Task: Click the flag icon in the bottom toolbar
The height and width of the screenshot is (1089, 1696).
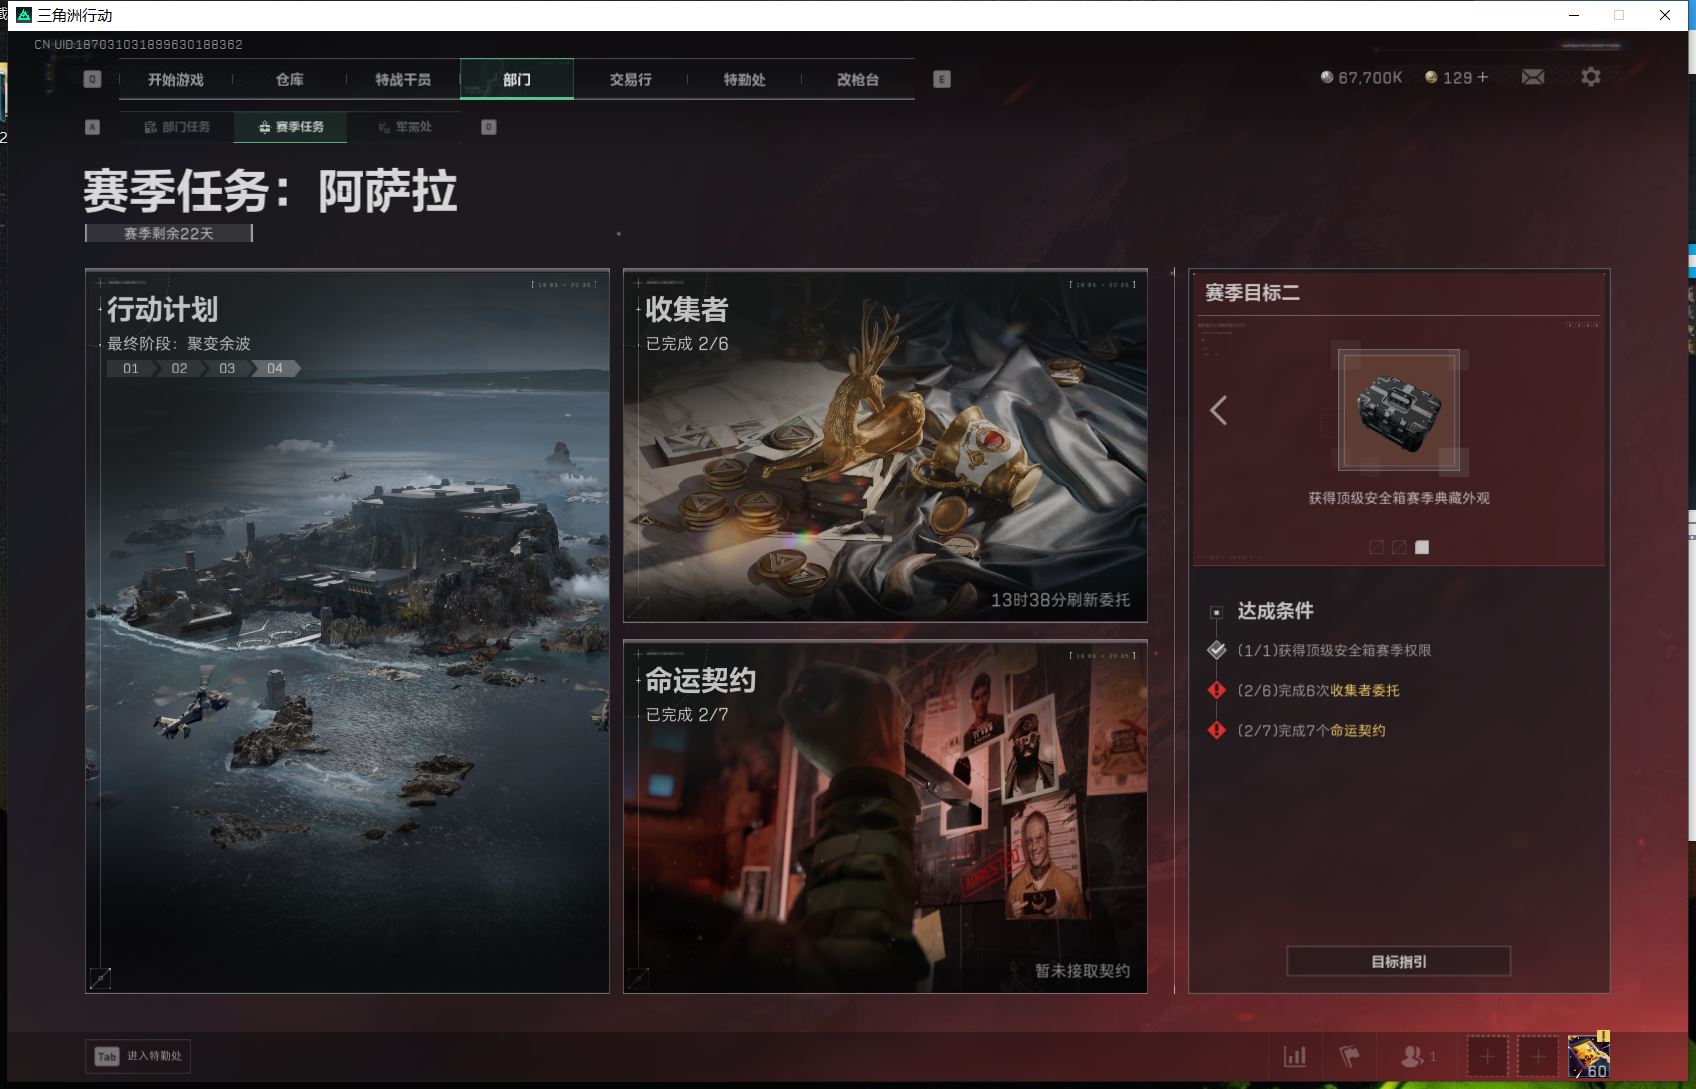Action: 1349,1055
